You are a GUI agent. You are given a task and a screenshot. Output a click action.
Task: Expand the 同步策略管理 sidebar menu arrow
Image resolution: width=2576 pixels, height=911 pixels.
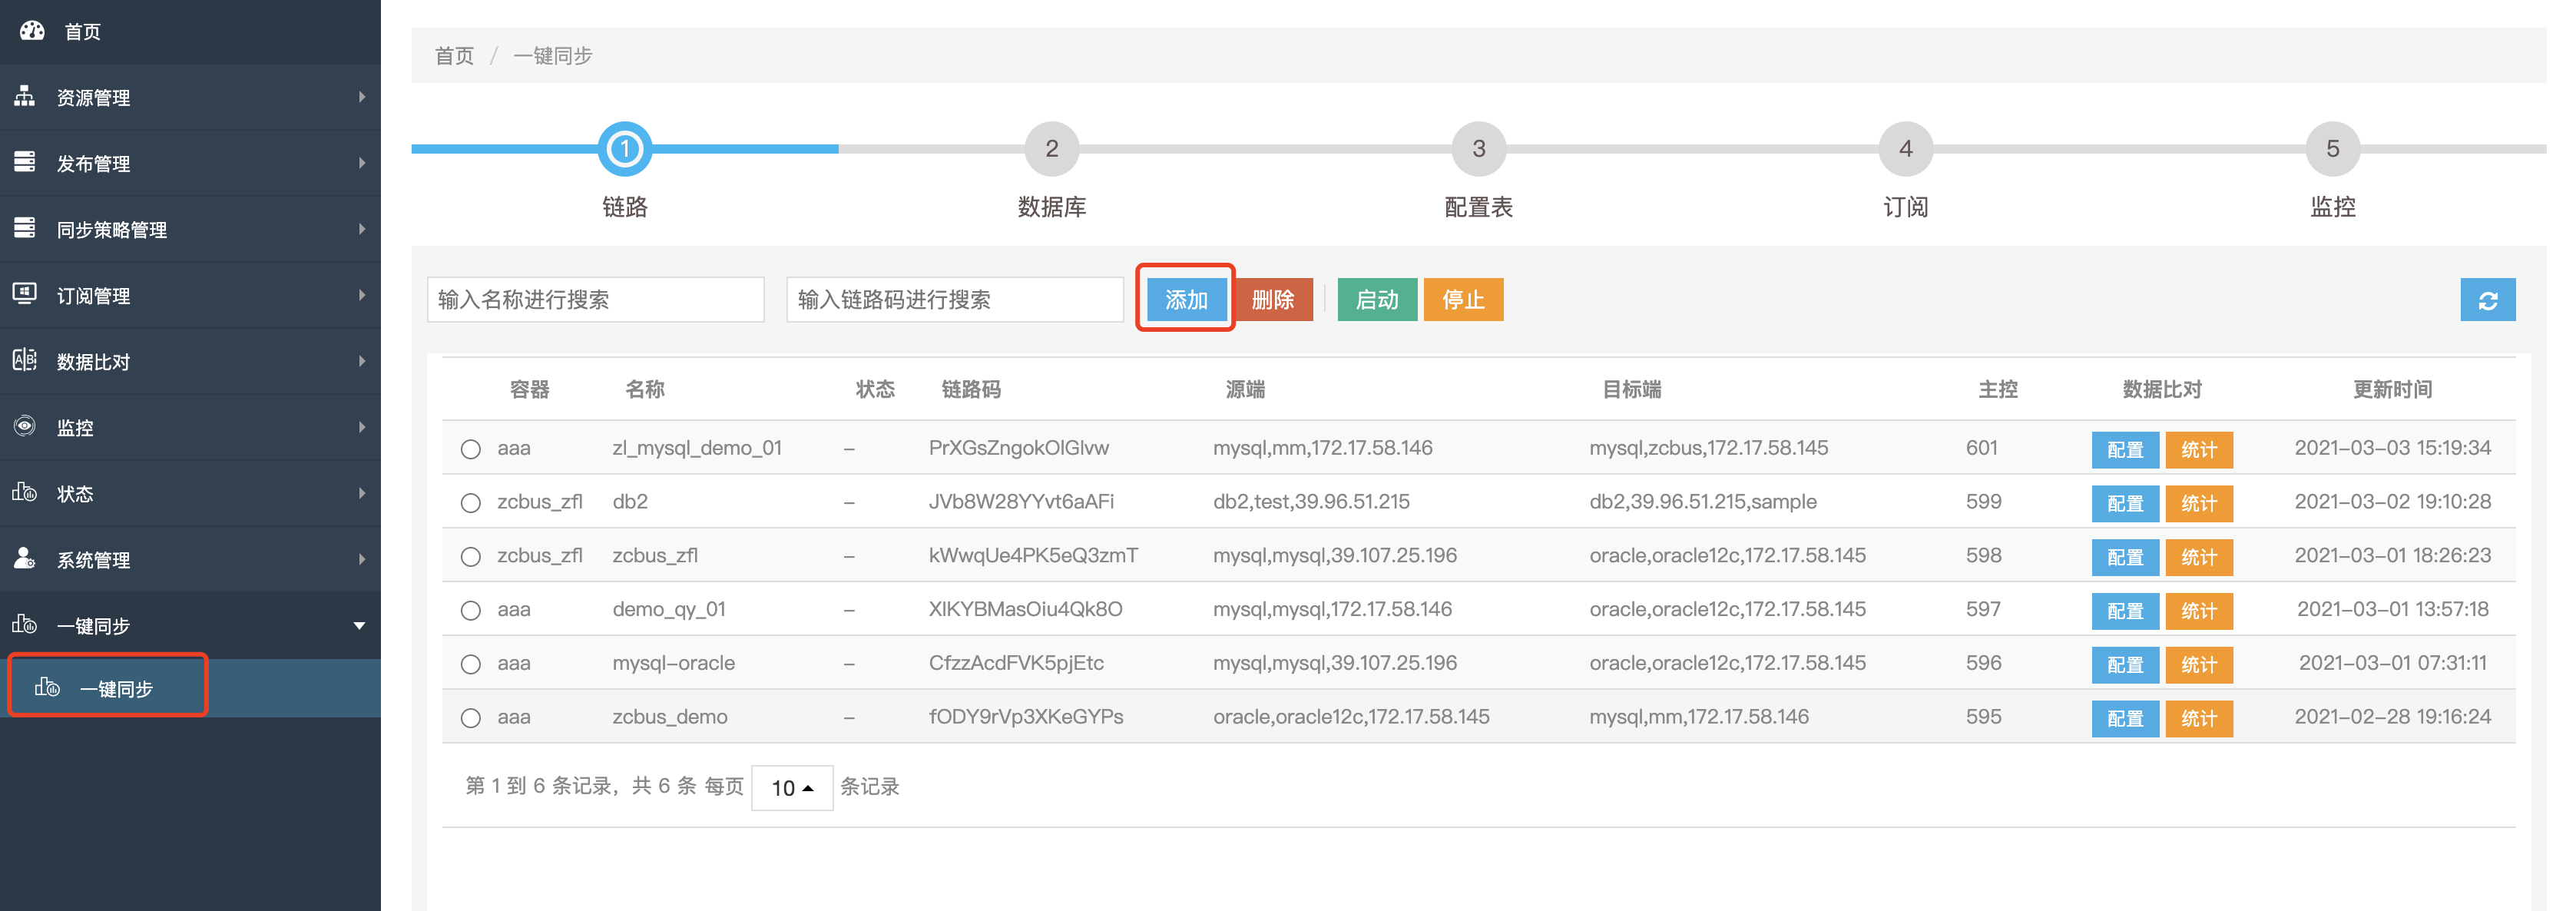pos(361,229)
